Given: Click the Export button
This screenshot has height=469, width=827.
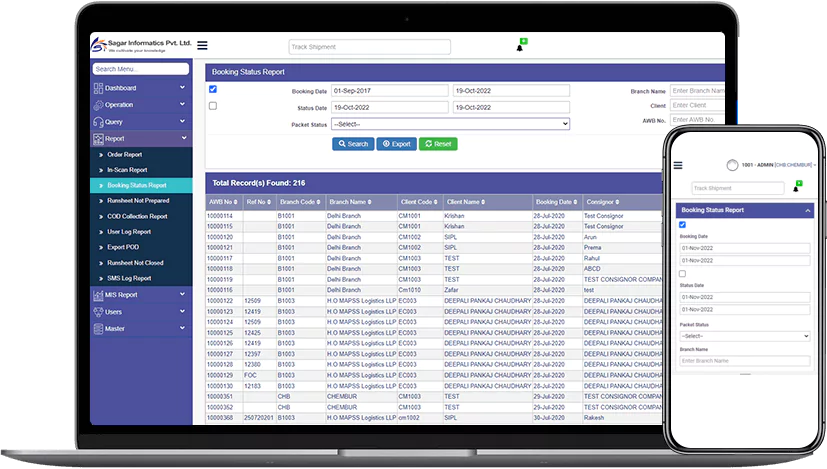Looking at the screenshot, I should (397, 144).
